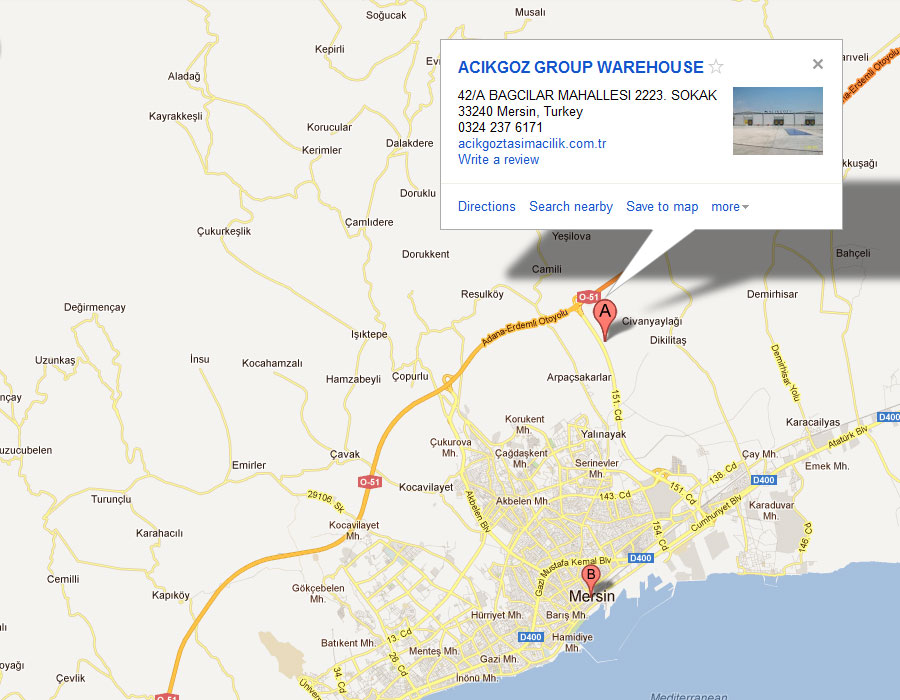
Task: Click Save to map link
Action: click(x=662, y=207)
